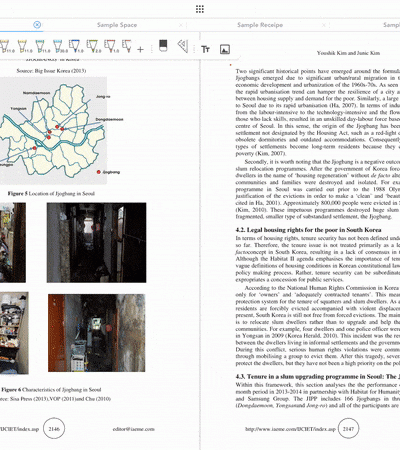The width and height of the screenshot is (400, 450).
Task: Select the unlabeled red pen before plus
Action: (127, 46)
